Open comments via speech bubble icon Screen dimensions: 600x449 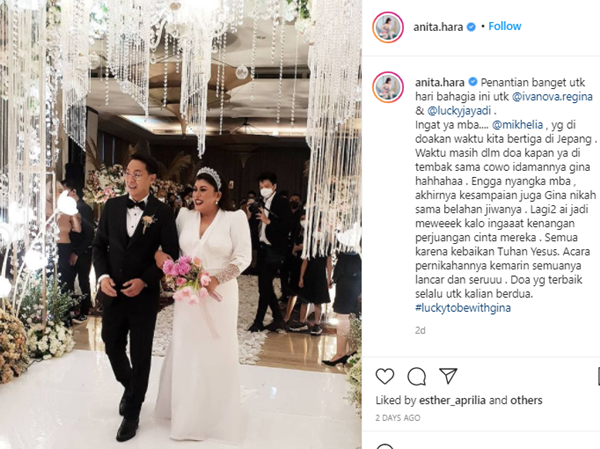point(416,376)
